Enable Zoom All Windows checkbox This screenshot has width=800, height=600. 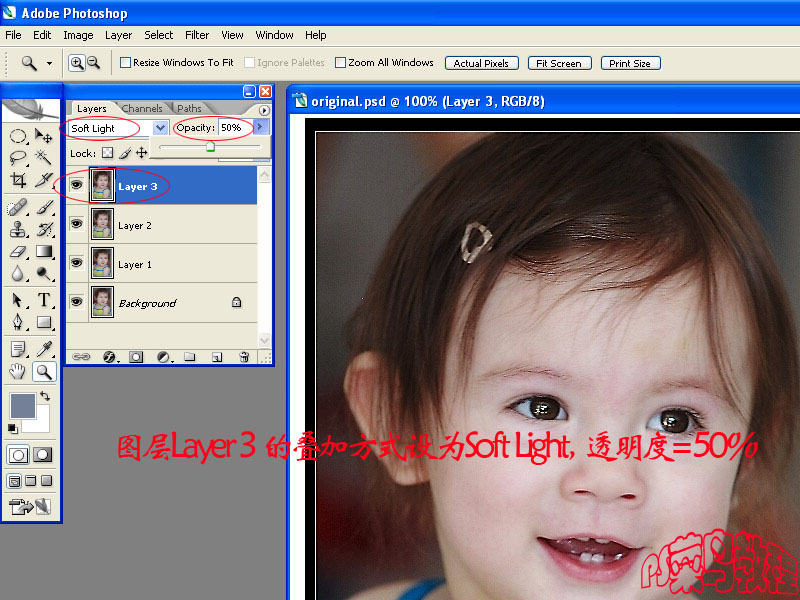[340, 62]
